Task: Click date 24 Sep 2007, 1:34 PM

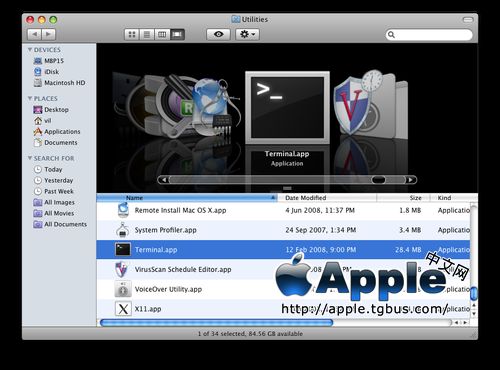Action: (321, 230)
